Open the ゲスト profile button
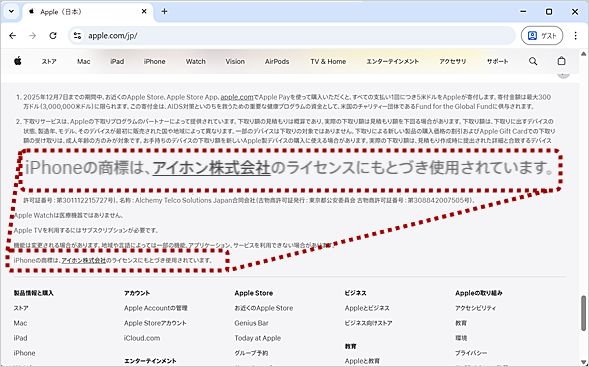The height and width of the screenshot is (367, 589). pos(542,36)
